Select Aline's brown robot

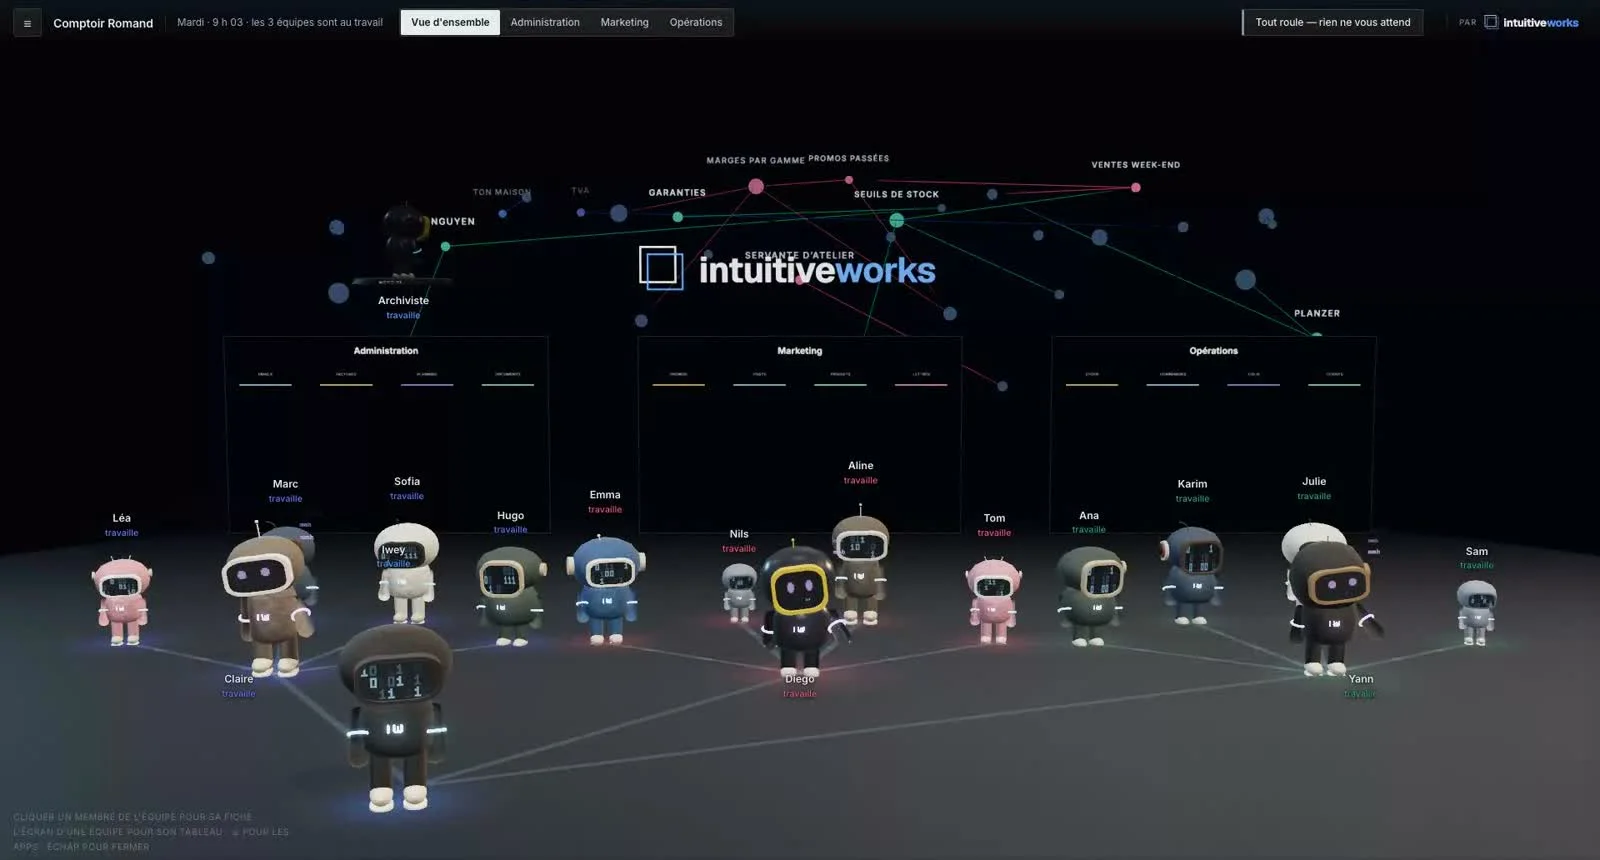pos(861,565)
